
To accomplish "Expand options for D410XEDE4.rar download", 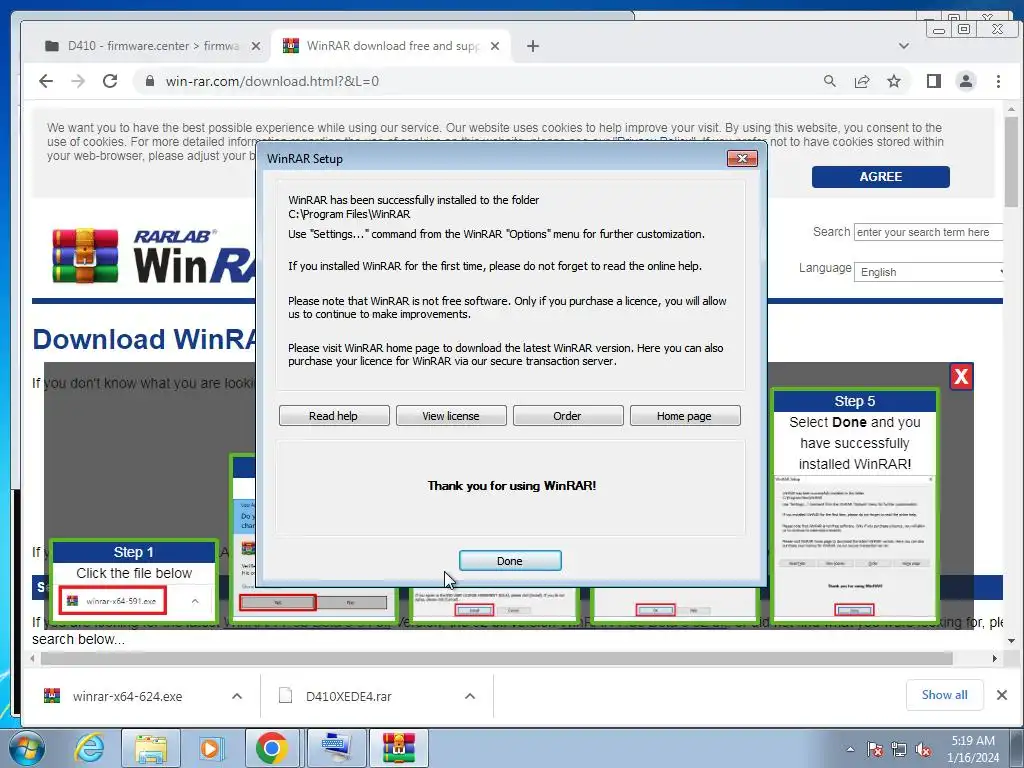I will pos(470,696).
